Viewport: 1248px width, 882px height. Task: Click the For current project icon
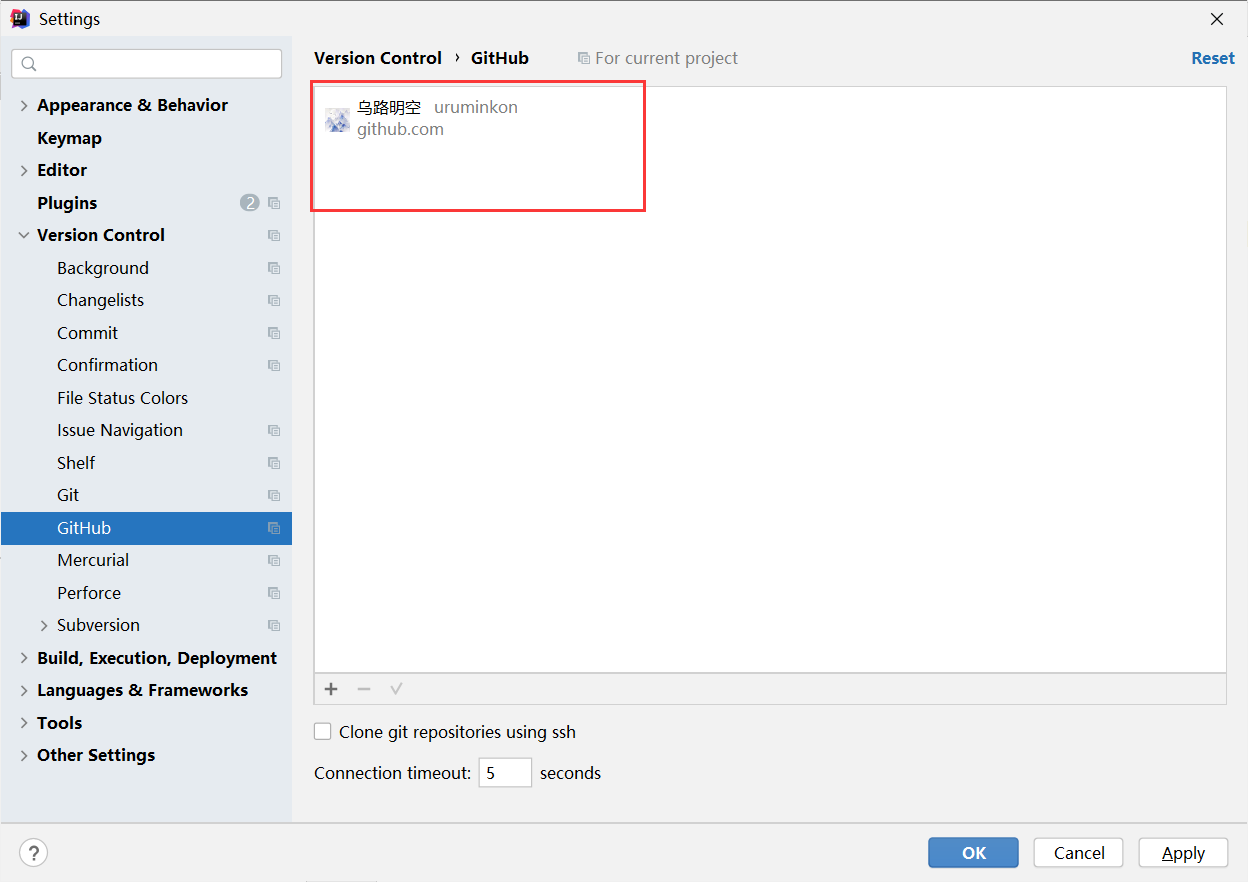click(x=584, y=59)
